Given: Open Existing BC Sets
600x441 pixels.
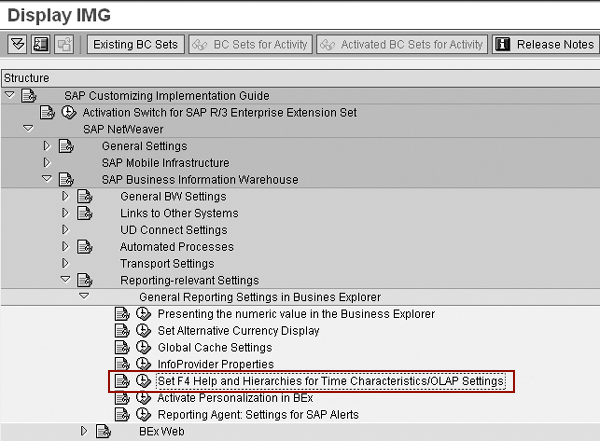Looking at the screenshot, I should click(x=136, y=44).
